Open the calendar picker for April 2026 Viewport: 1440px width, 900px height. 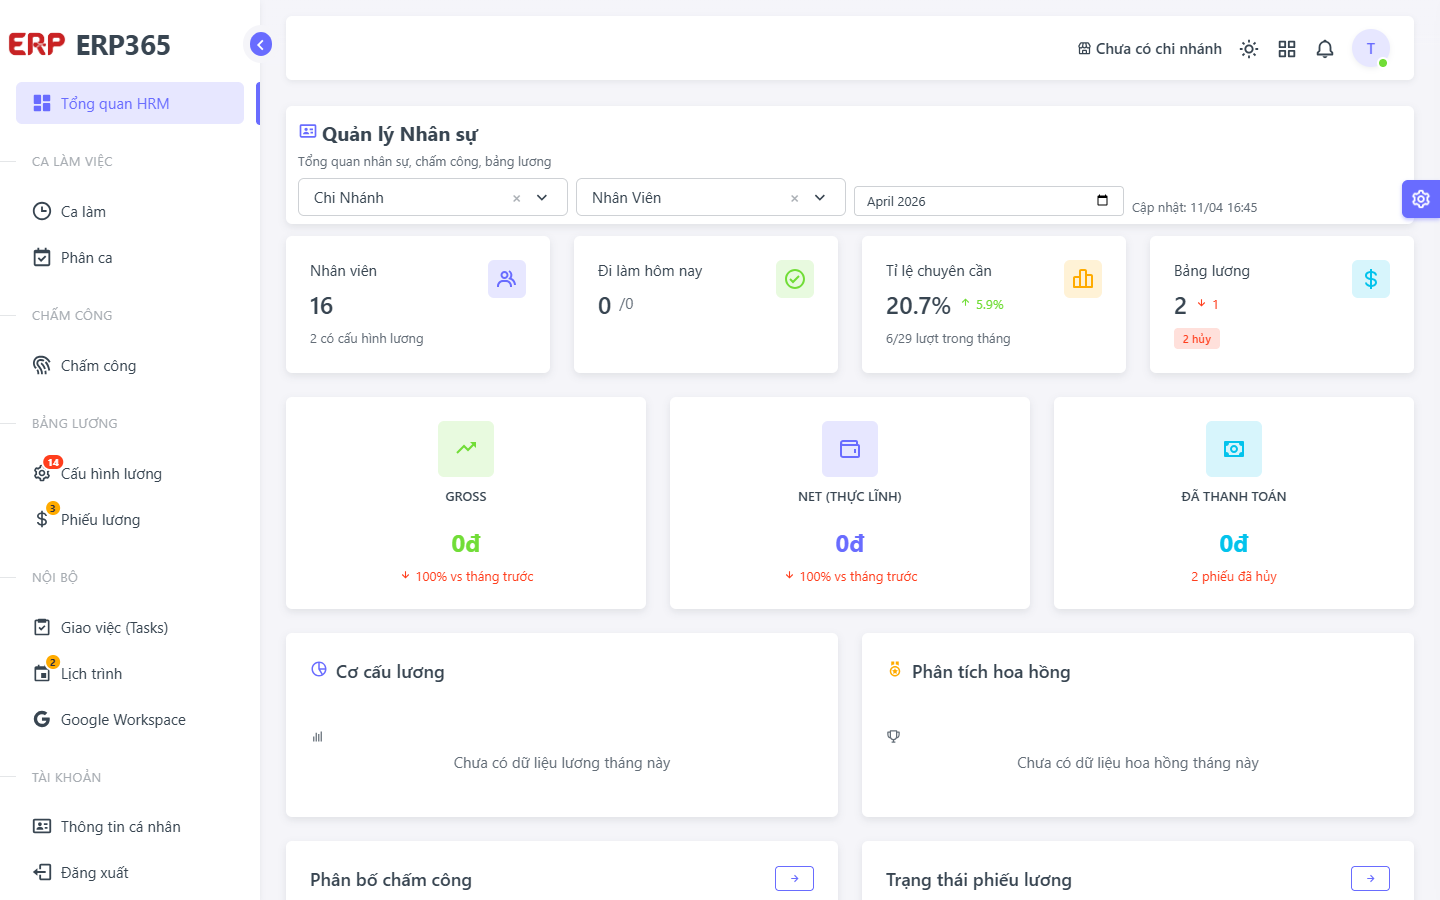pos(1102,200)
